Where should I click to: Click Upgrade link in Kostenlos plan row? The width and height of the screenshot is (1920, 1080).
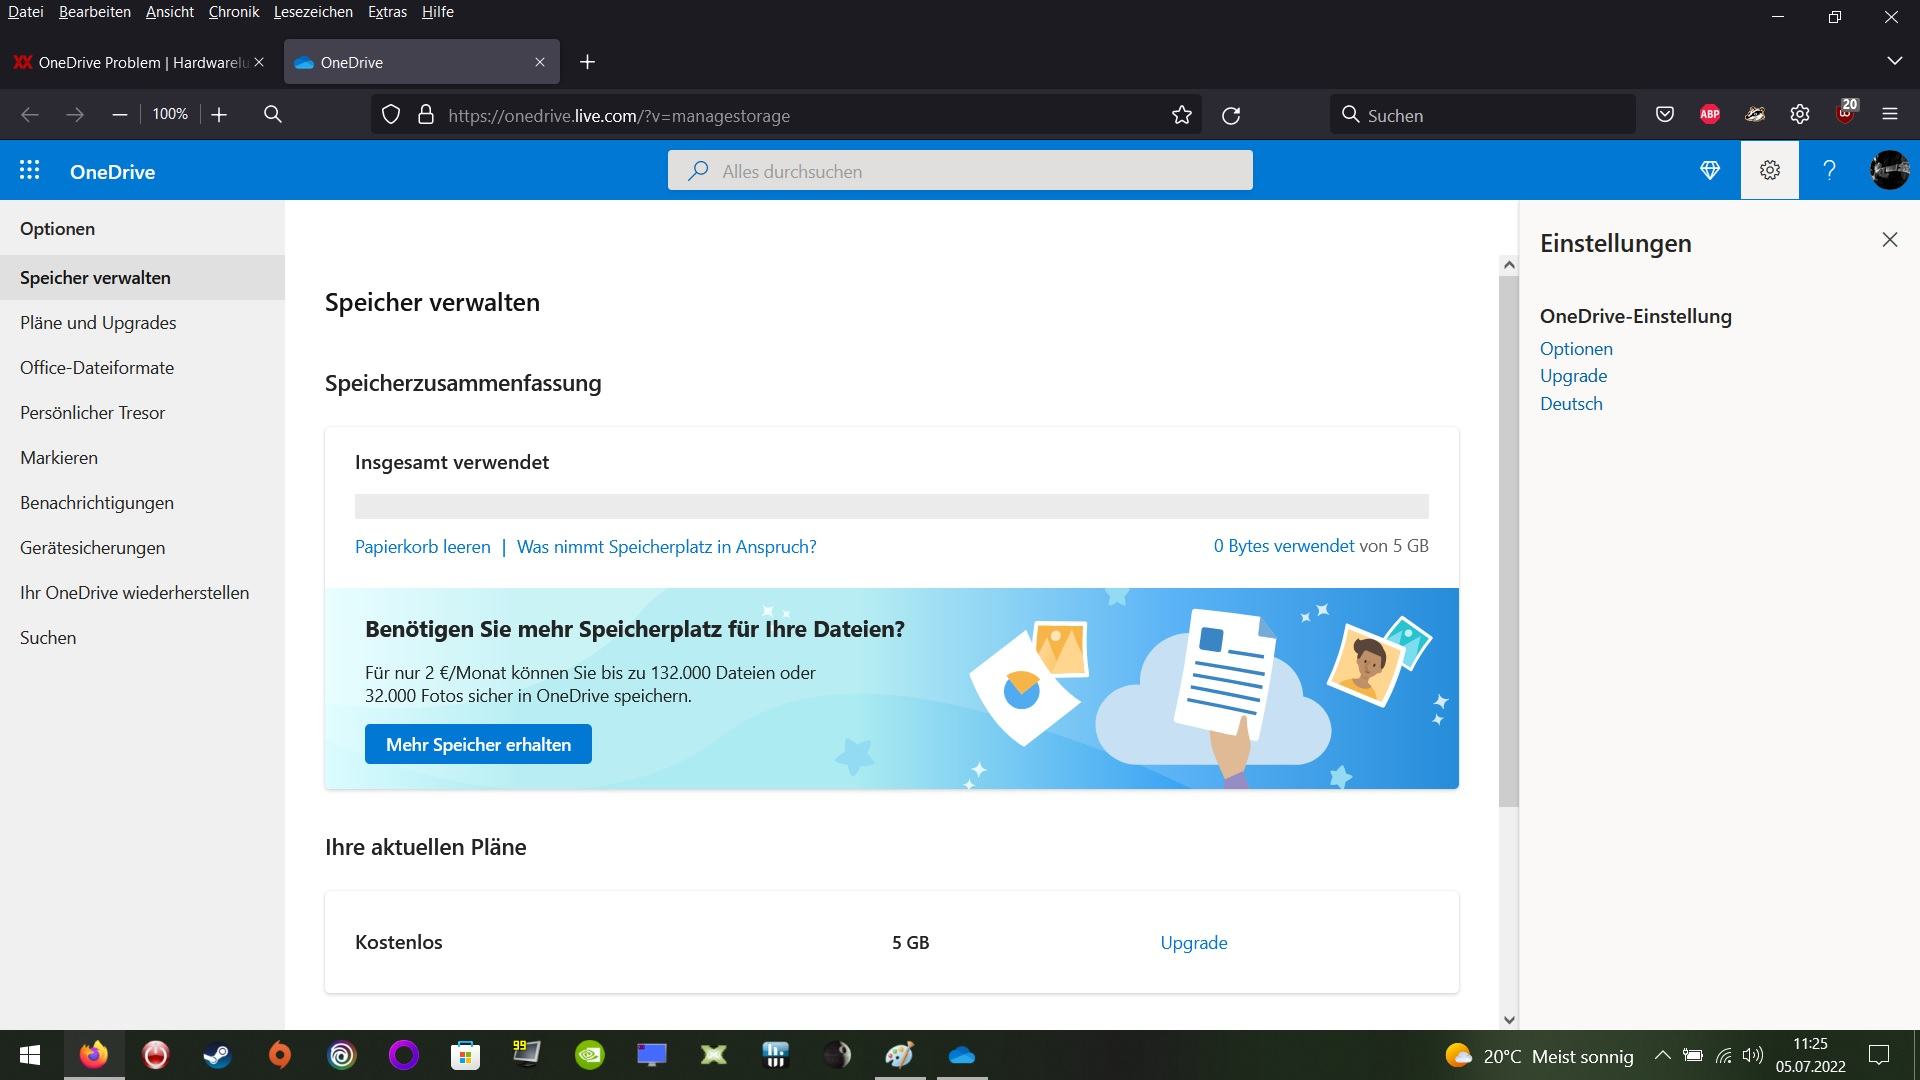click(1194, 942)
